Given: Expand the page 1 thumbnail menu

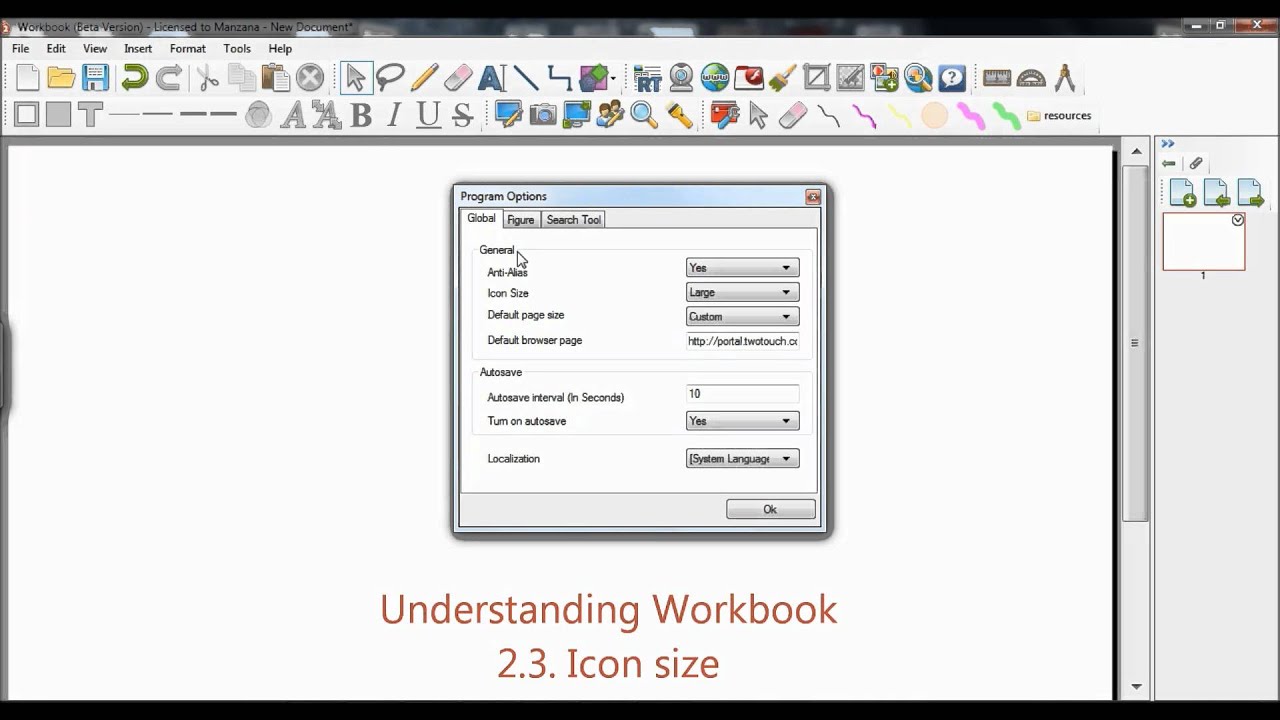Looking at the screenshot, I should [1238, 219].
